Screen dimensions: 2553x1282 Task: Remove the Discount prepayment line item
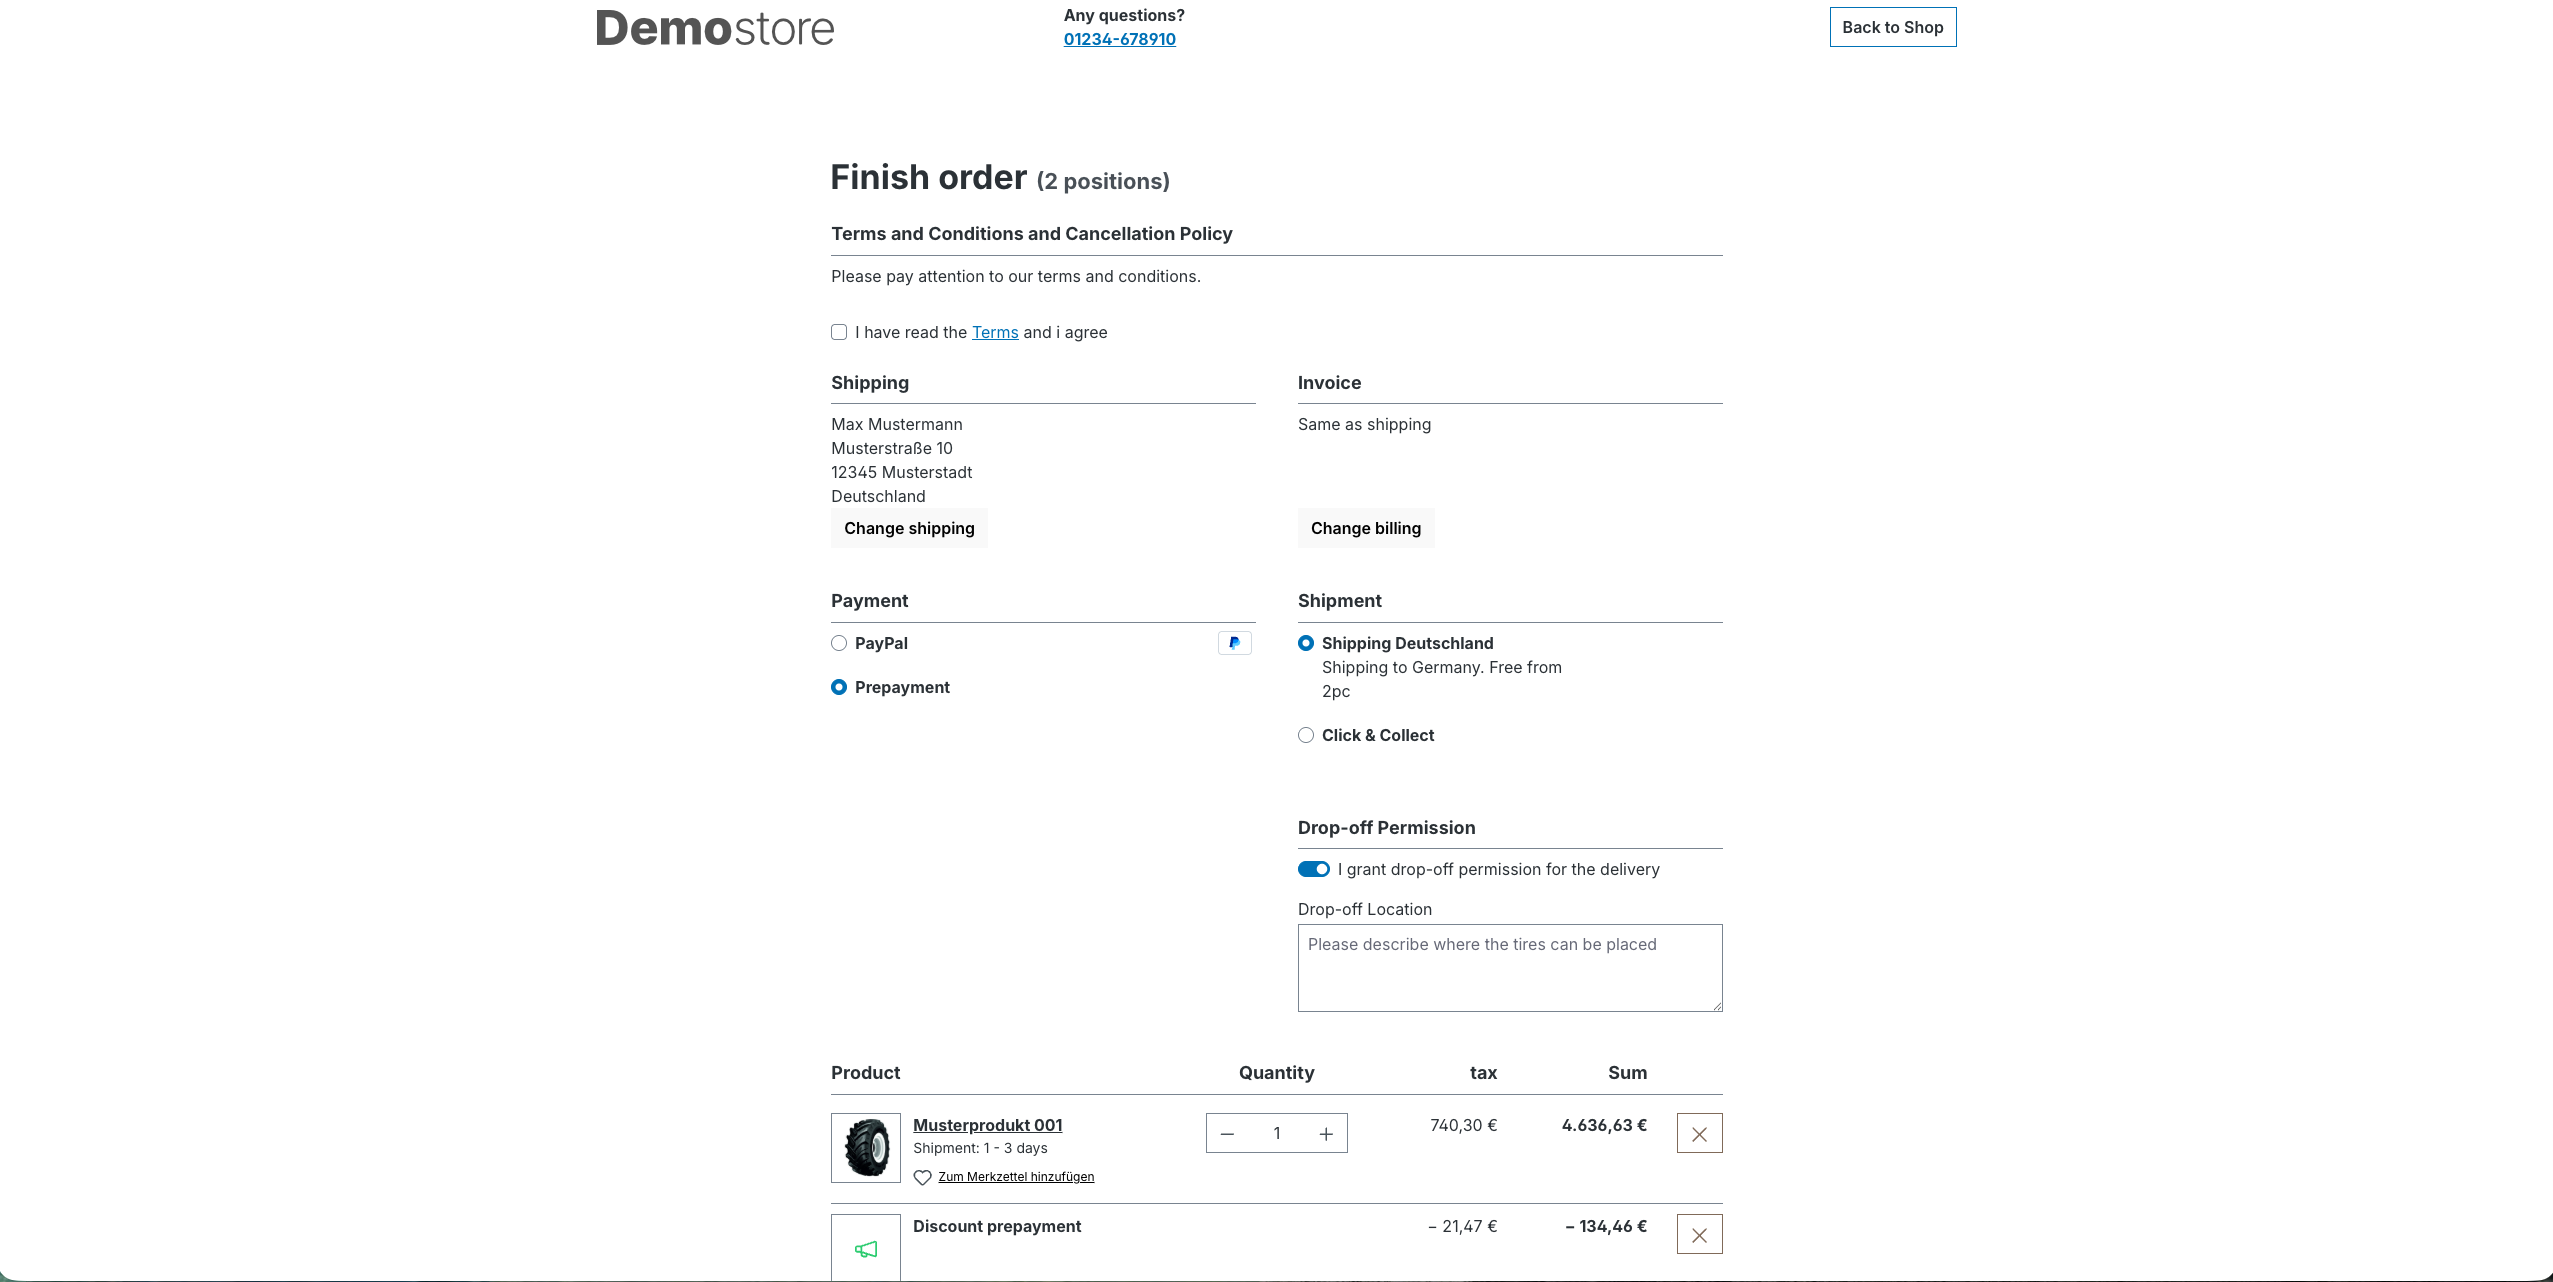[x=1698, y=1233]
